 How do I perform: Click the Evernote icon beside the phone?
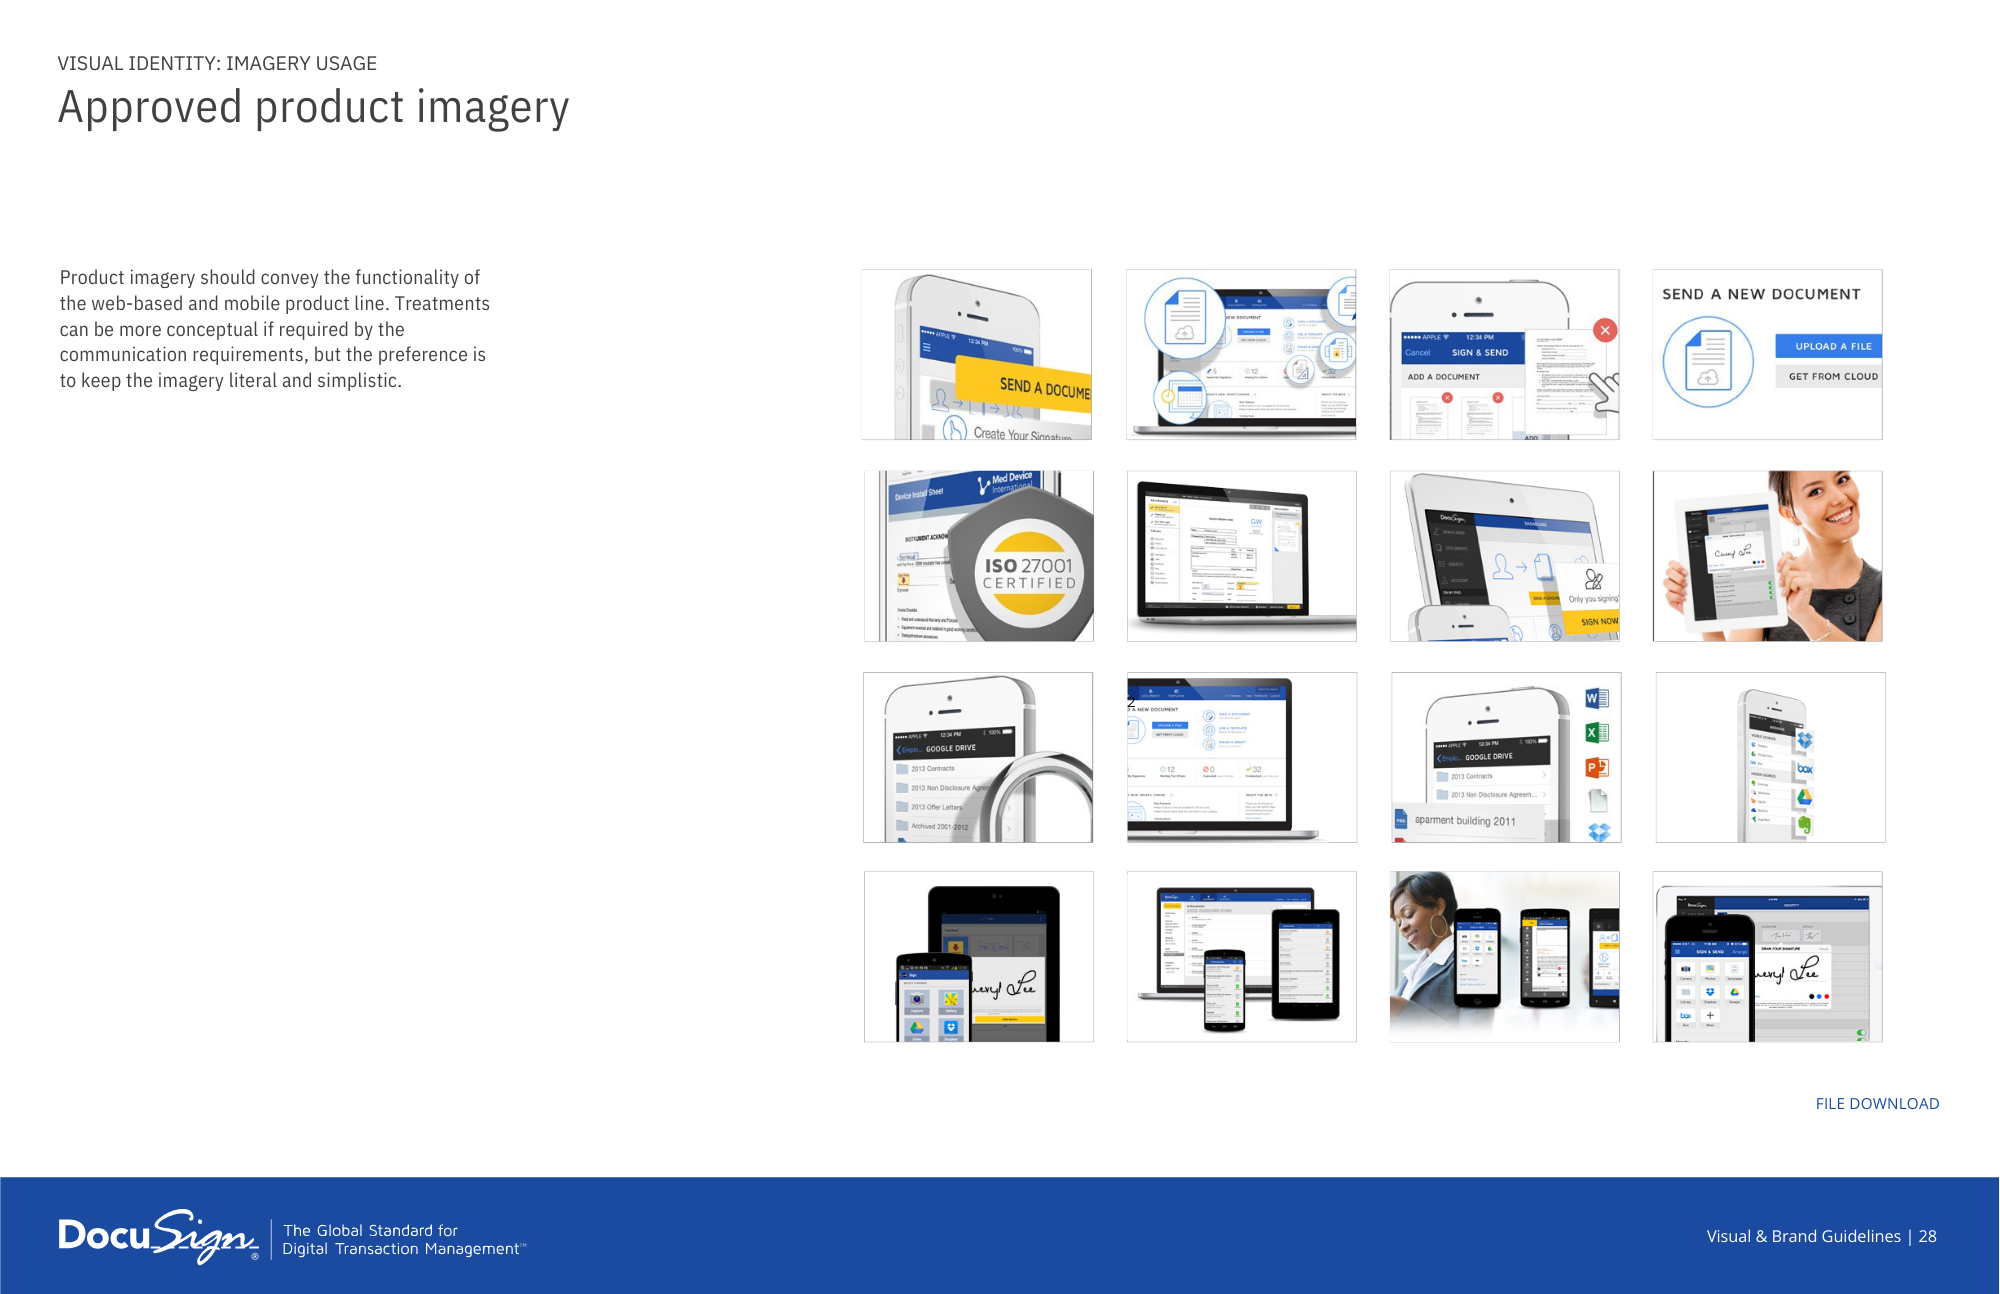pyautogui.click(x=1805, y=825)
